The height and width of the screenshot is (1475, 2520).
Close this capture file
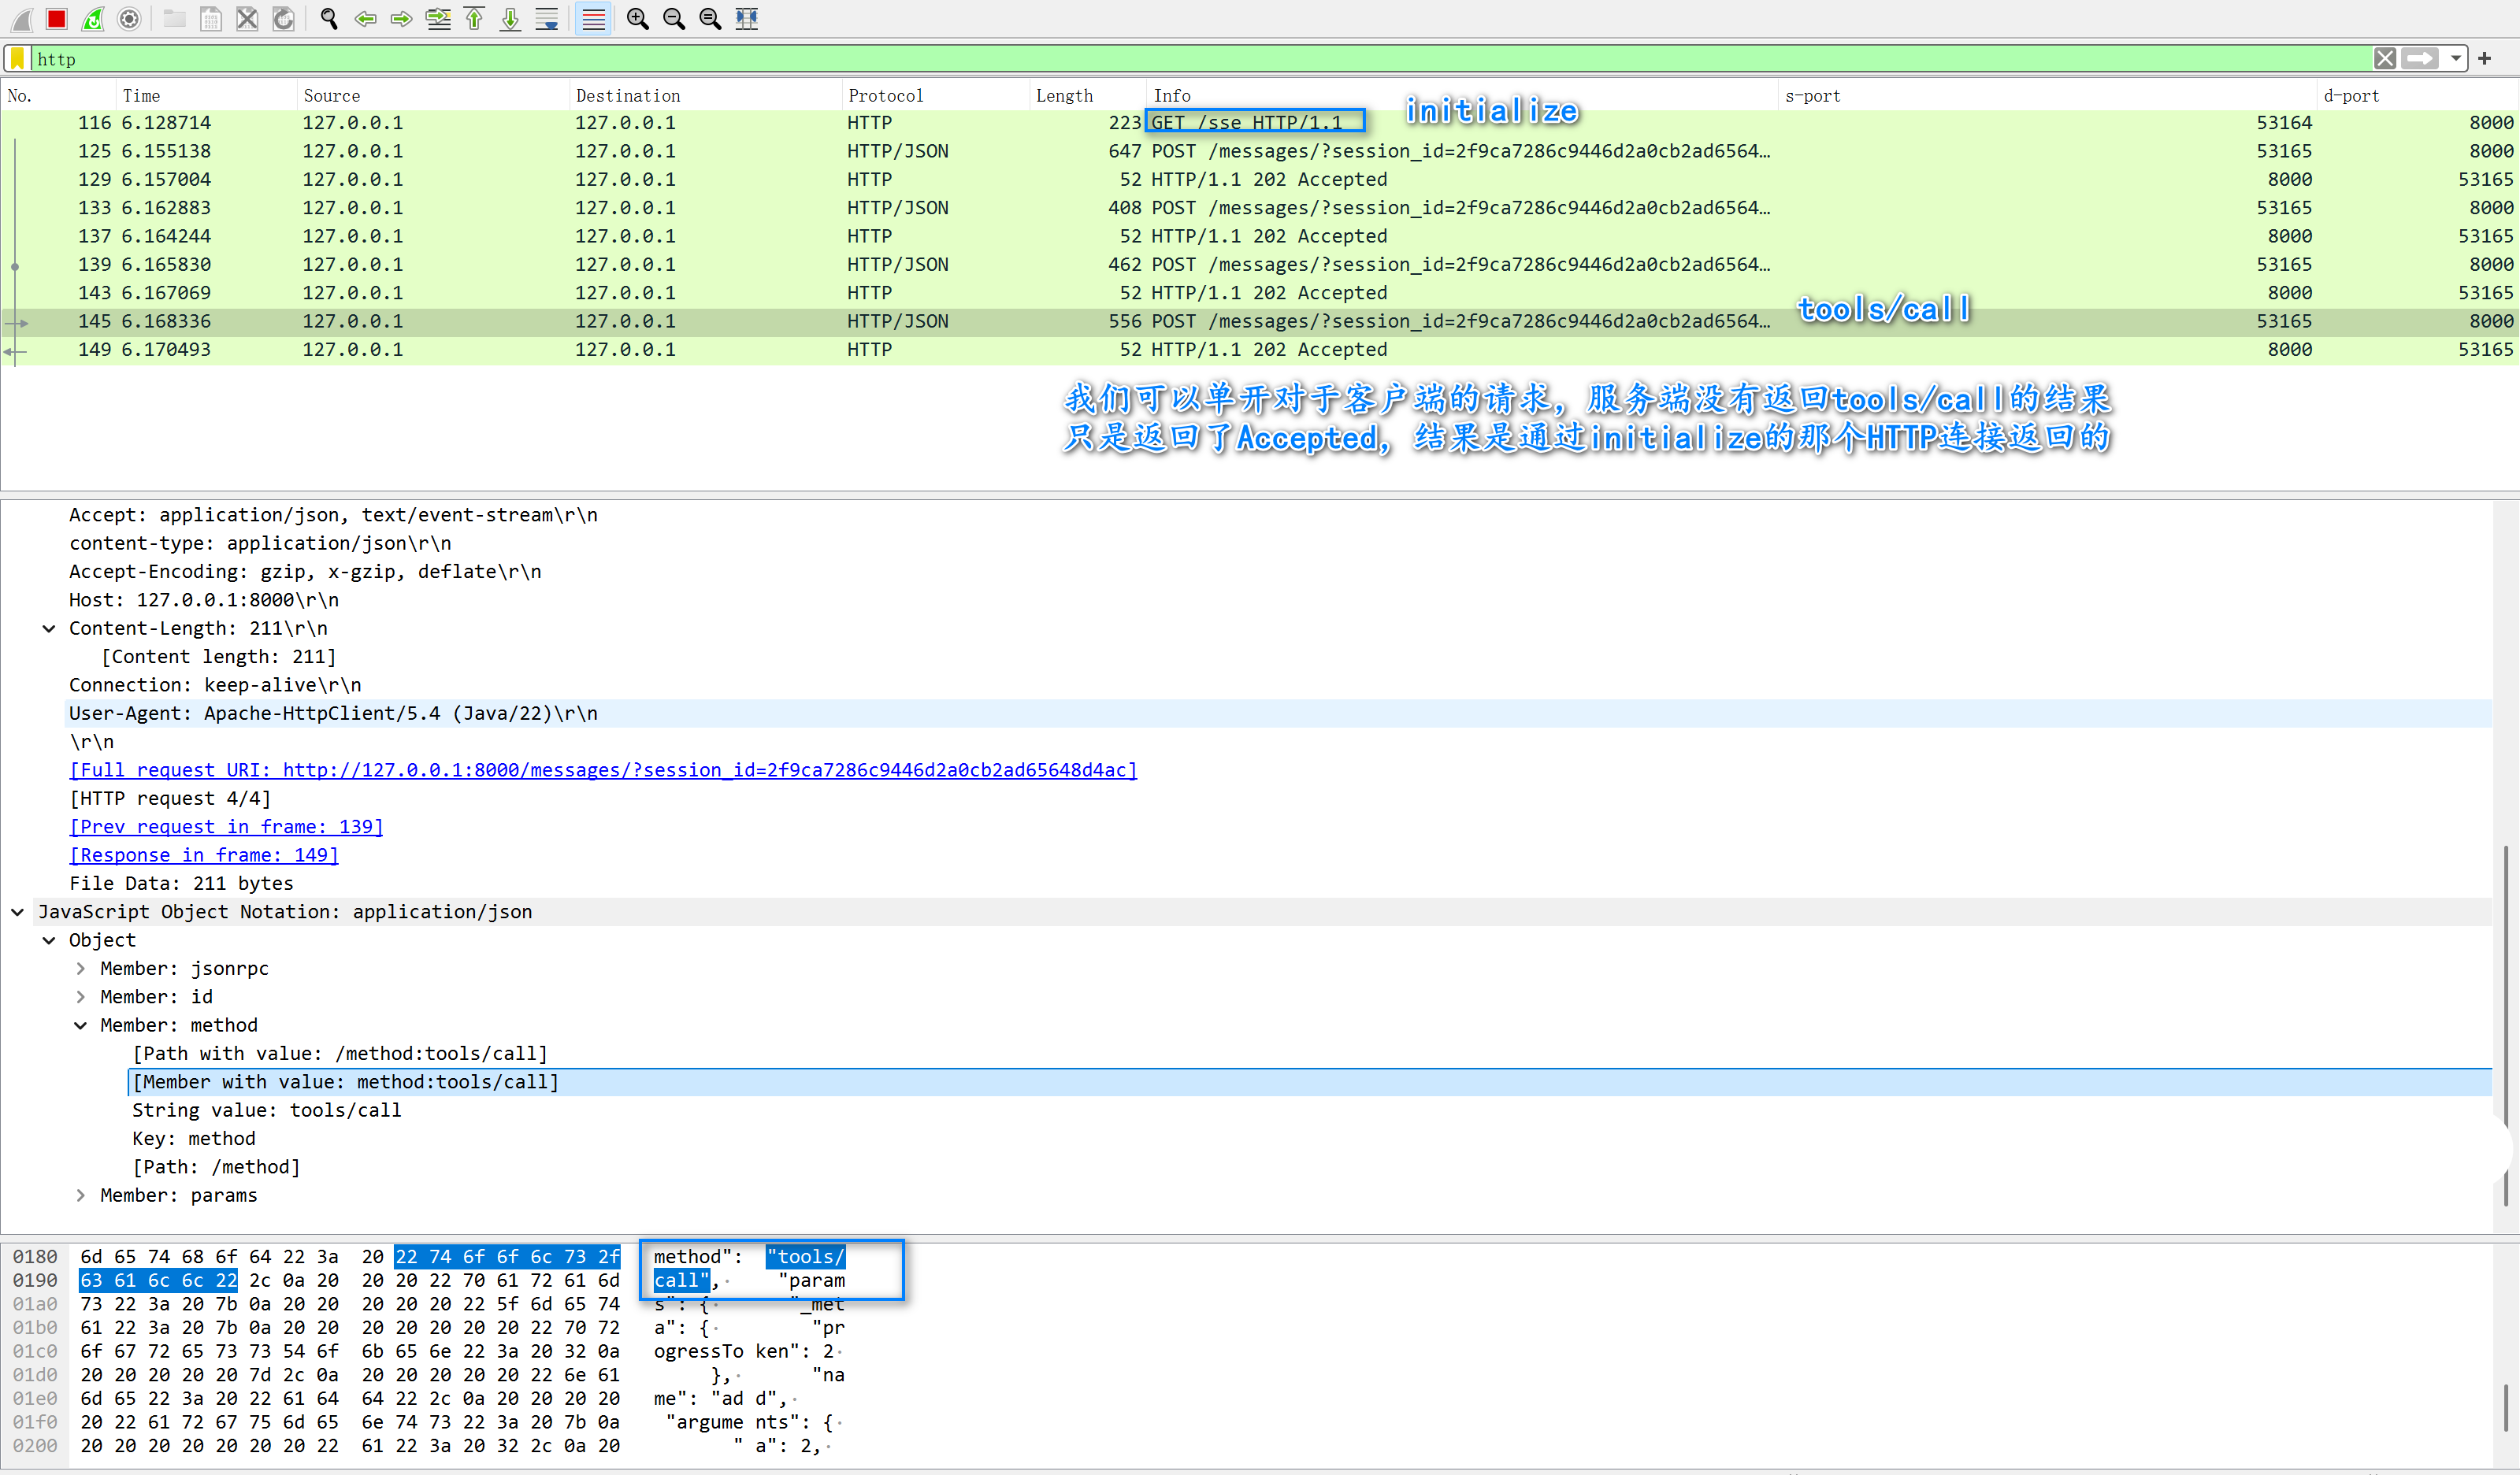(247, 19)
